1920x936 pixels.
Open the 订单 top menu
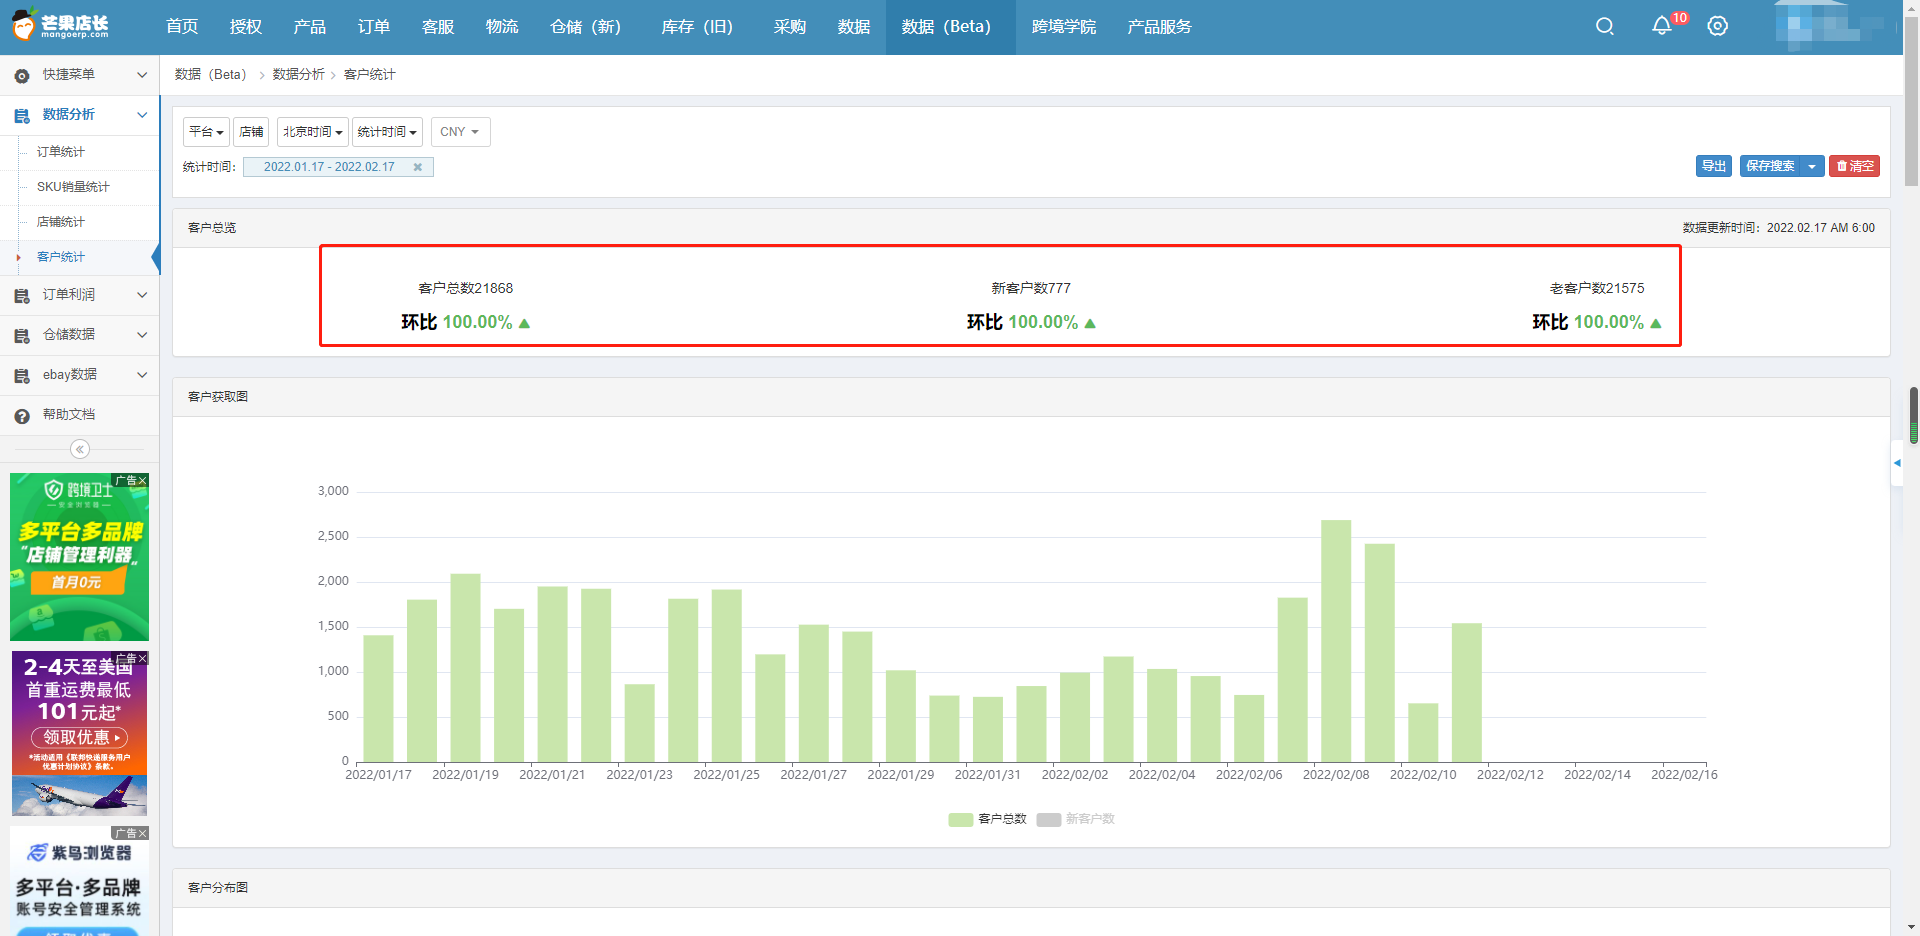pos(374,27)
